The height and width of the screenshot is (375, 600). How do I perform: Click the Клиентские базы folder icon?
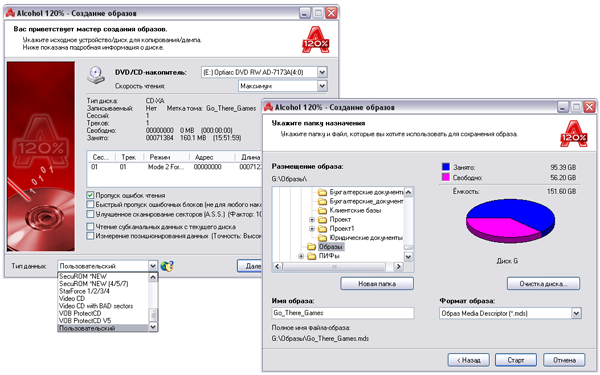(323, 210)
